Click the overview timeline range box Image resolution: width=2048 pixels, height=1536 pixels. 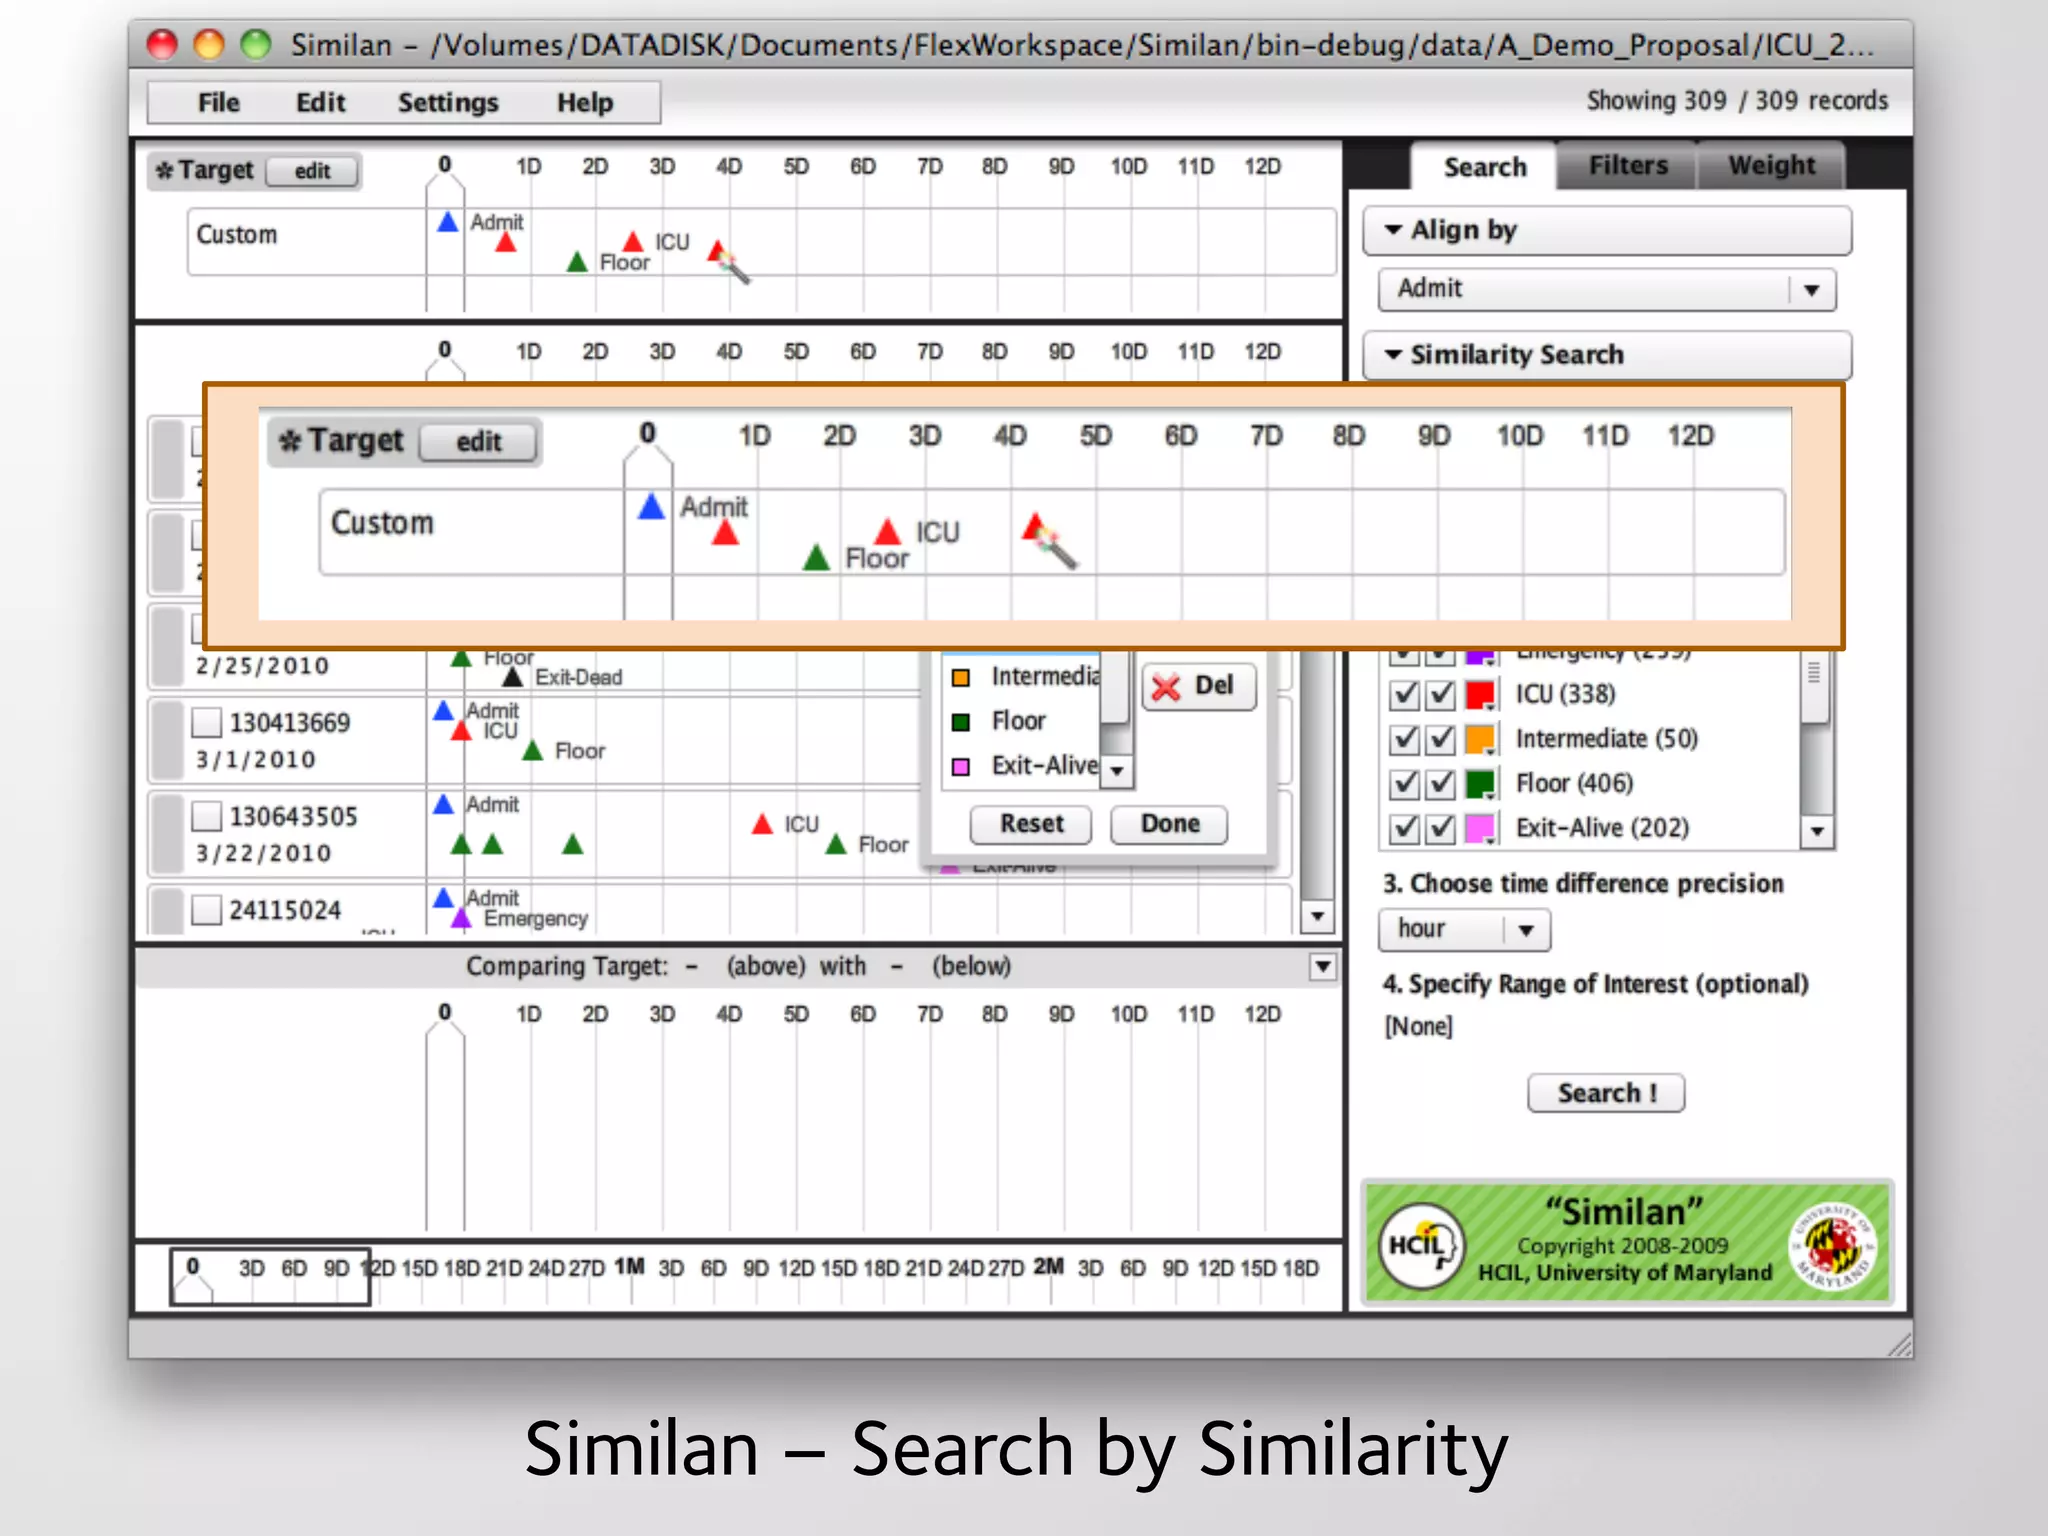point(270,1276)
